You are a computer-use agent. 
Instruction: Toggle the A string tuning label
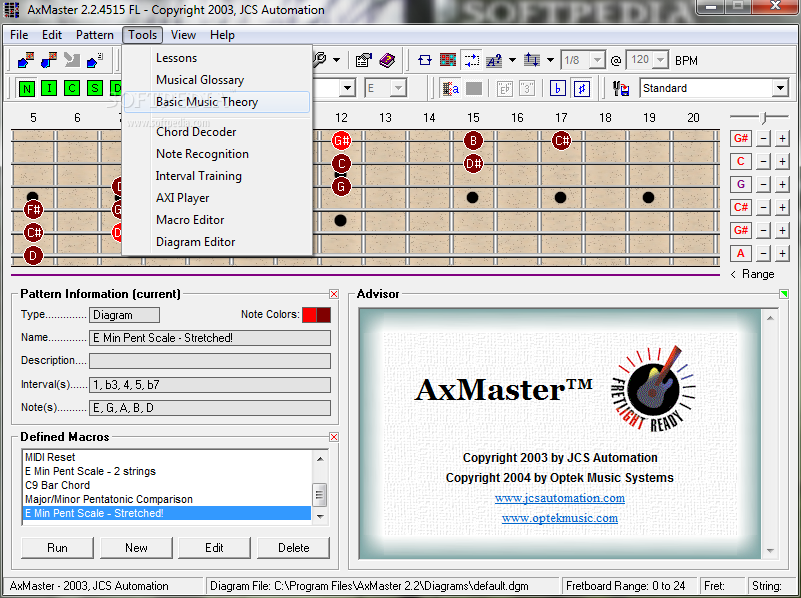[741, 253]
